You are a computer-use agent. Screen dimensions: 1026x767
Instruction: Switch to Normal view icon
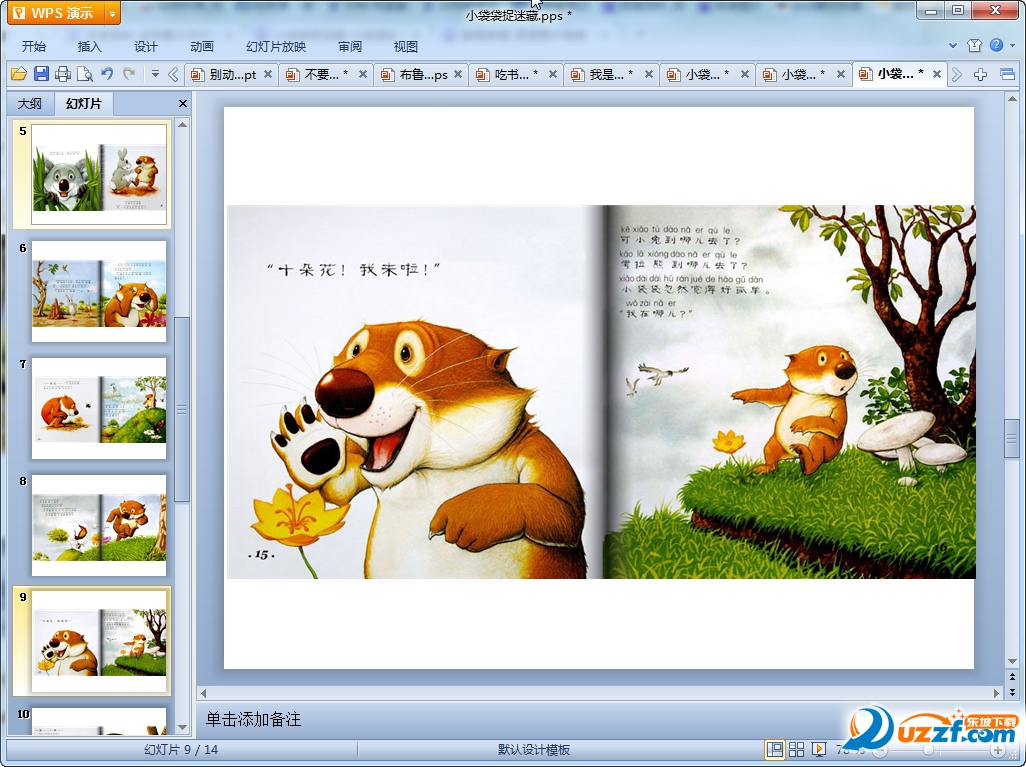coord(775,749)
